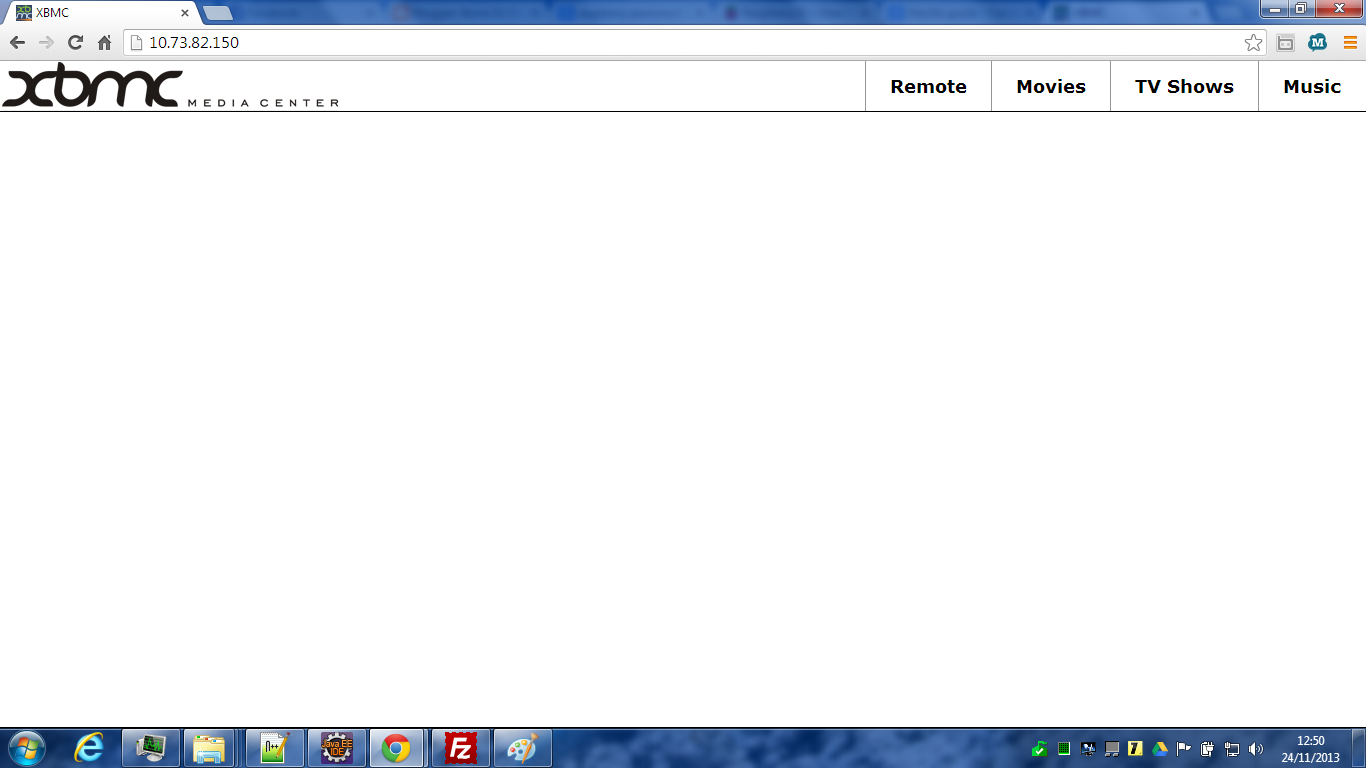Click the Chrome taskbar icon
This screenshot has width=1366, height=768.
[397, 748]
